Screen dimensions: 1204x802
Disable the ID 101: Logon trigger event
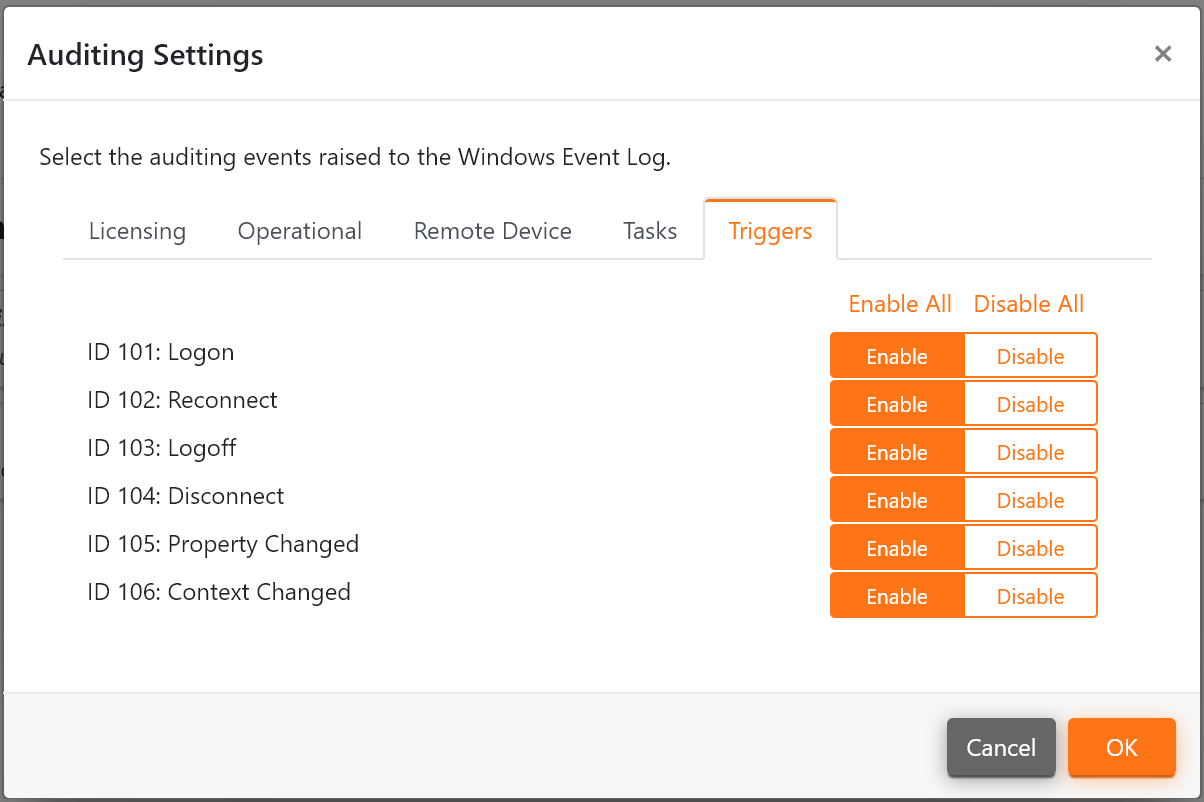[1030, 355]
